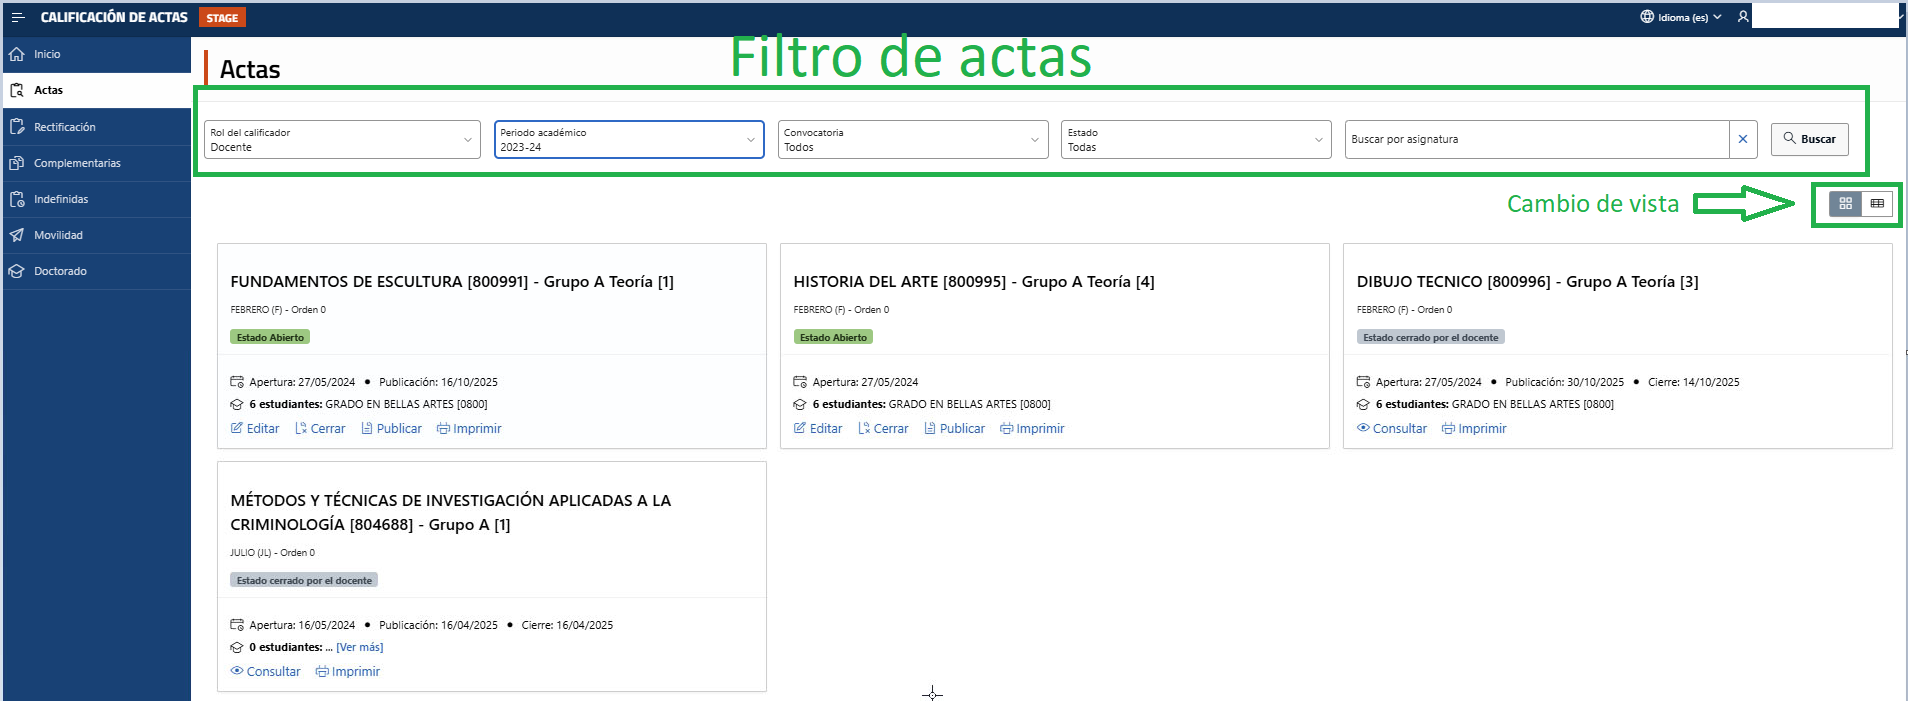
Task: Click Estado cerrado badge on DIBUJO TECNICO card
Action: tap(1431, 337)
